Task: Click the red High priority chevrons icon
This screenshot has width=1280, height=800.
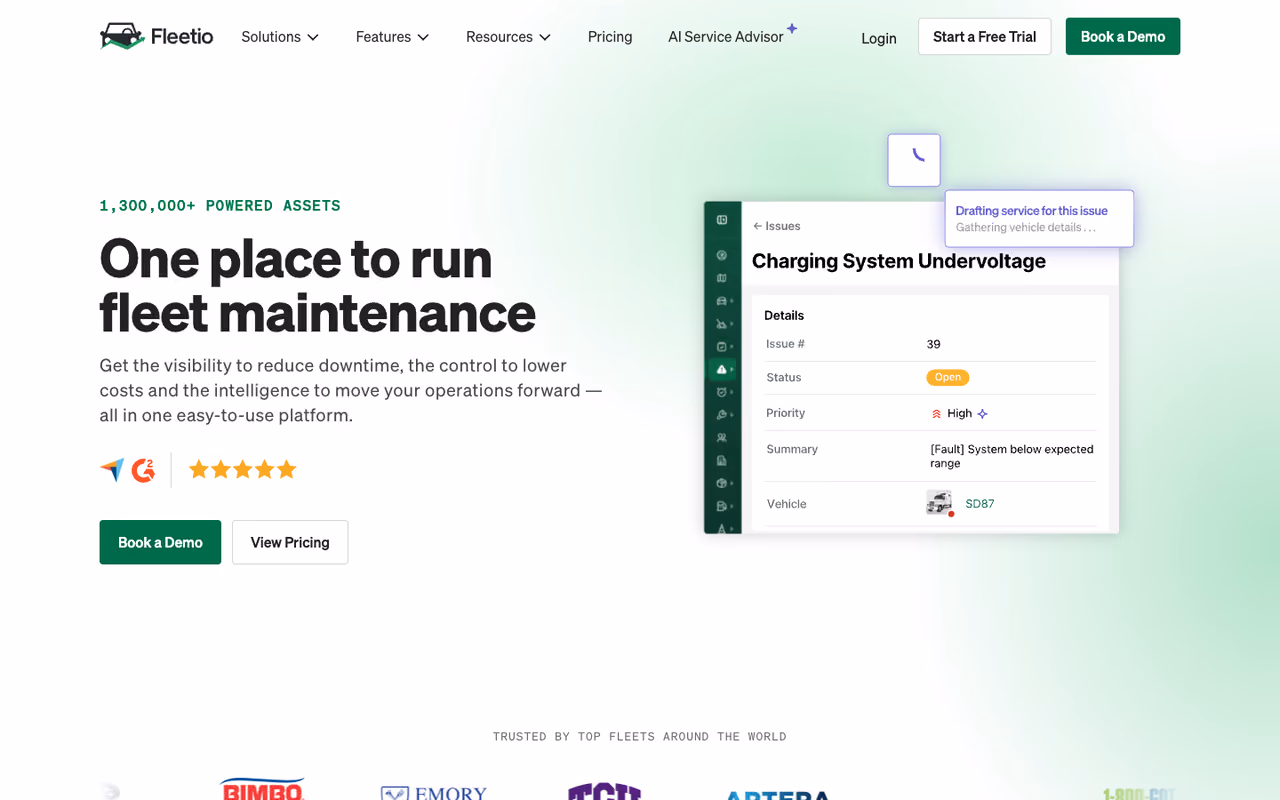Action: pos(937,413)
